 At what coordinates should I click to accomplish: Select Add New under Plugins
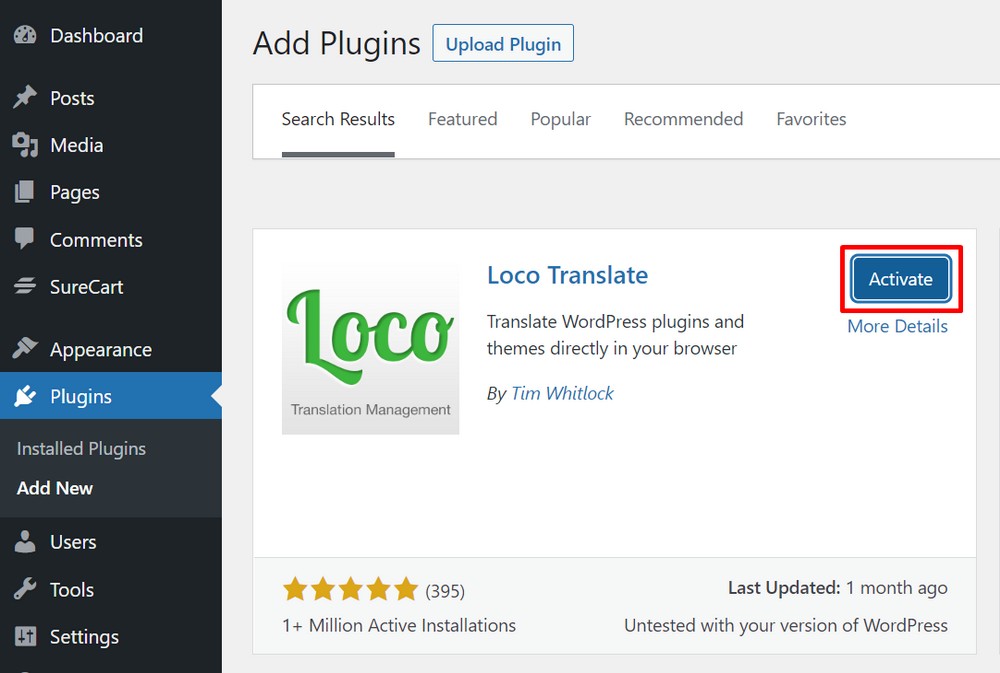[x=54, y=488]
